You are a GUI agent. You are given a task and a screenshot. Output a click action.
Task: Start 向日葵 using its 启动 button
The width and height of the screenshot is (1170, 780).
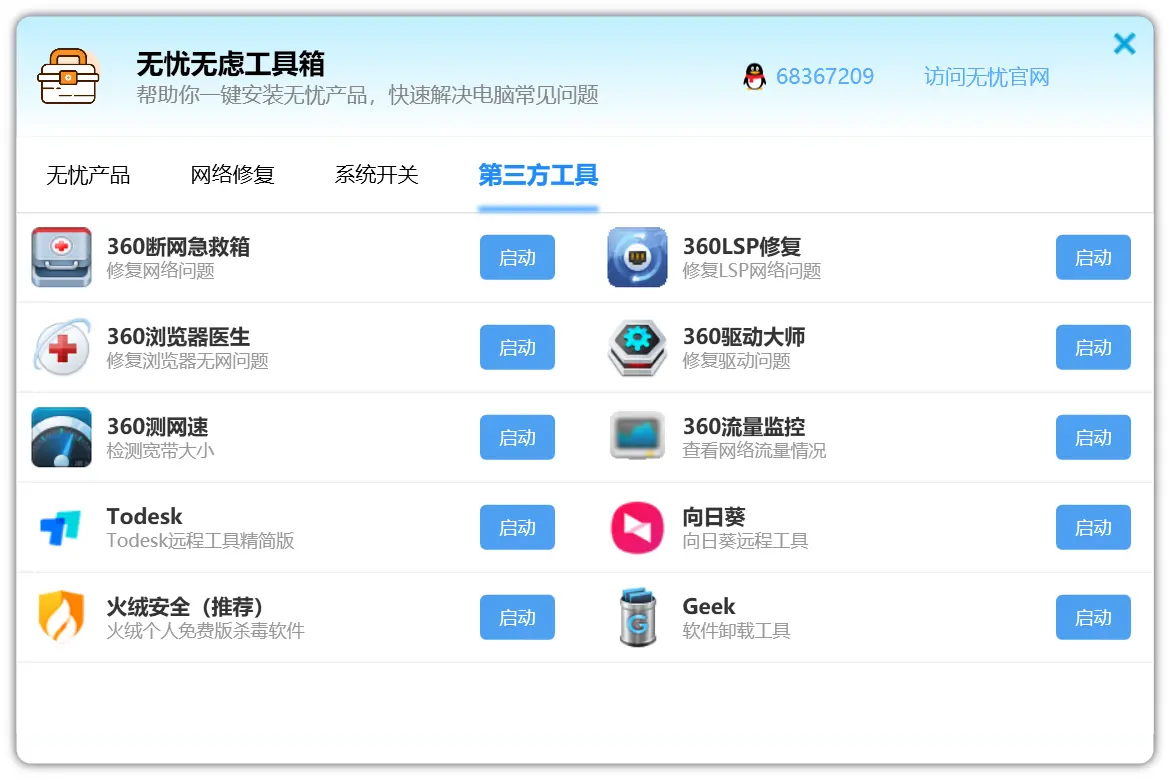coord(1093,527)
